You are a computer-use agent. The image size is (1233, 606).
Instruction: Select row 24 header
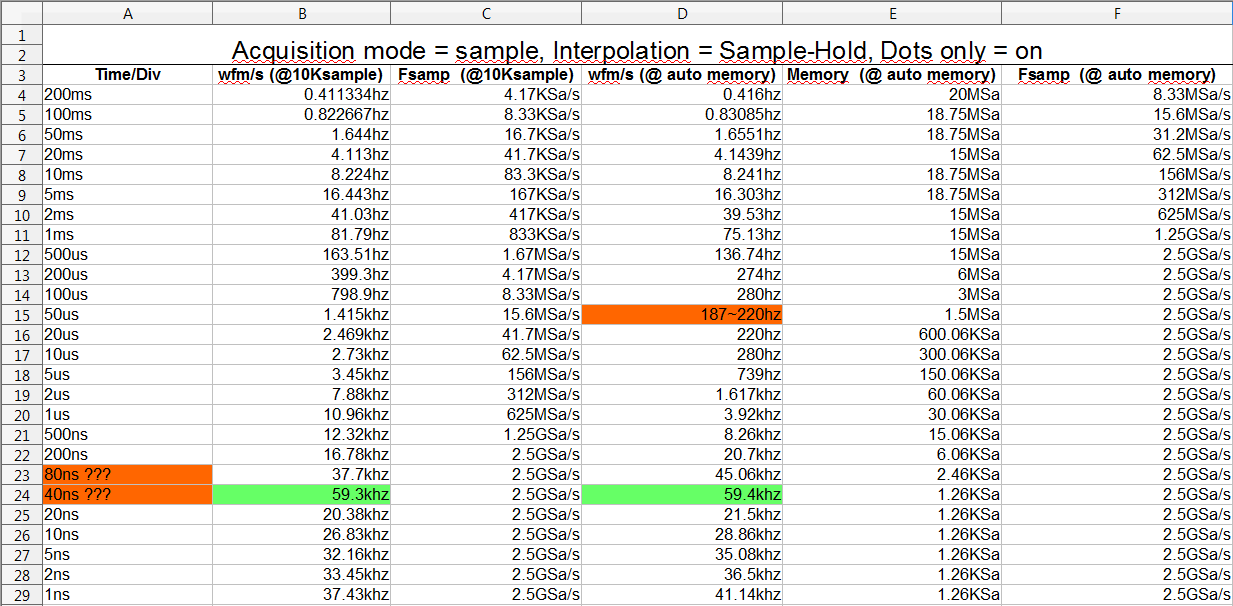(x=21, y=494)
